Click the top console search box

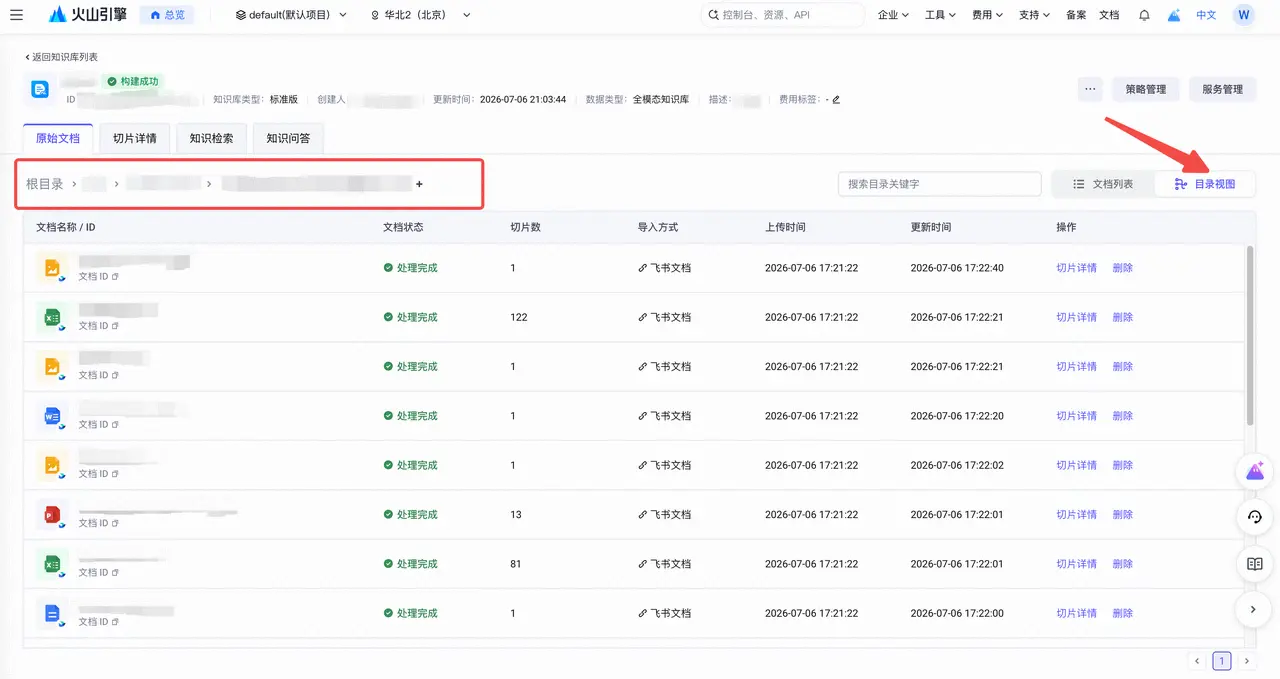[783, 15]
